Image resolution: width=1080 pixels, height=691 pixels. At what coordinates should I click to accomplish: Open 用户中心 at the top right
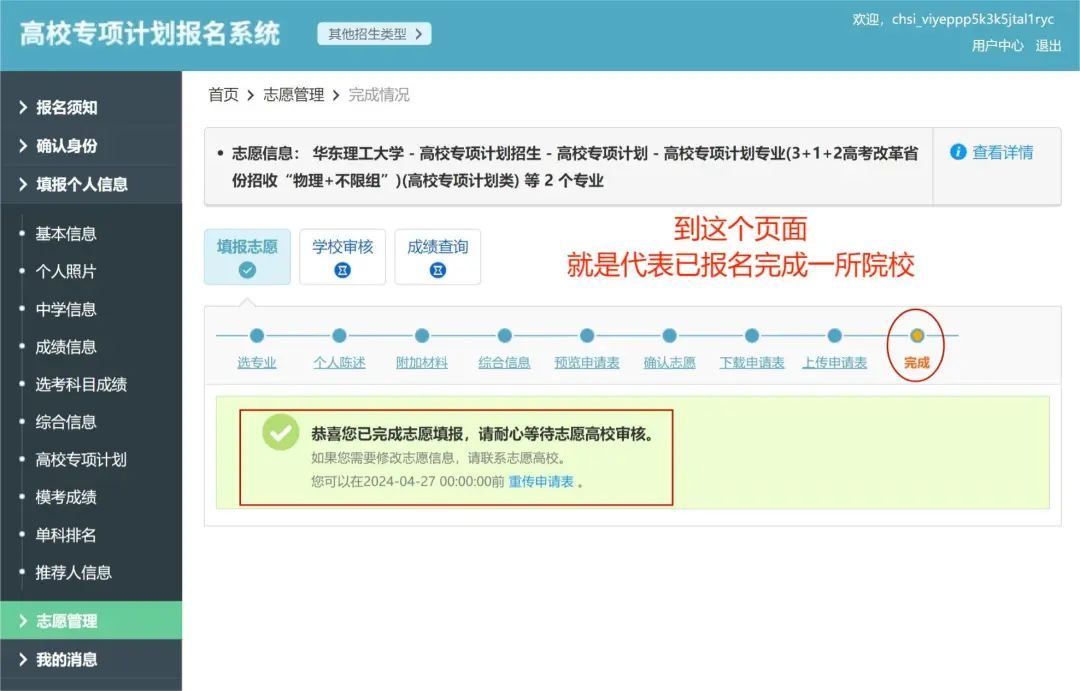(996, 46)
